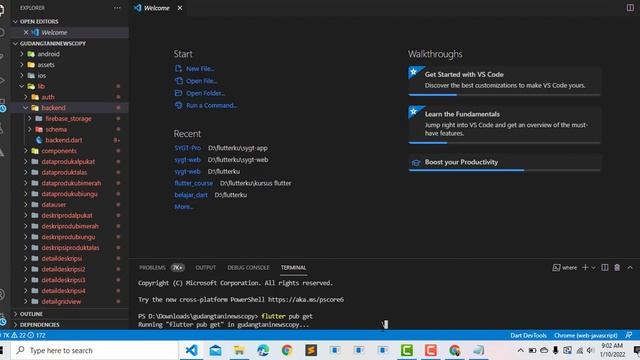This screenshot has width=640, height=360.
Task: Click volume speaker icon in tray
Action: pyautogui.click(x=590, y=350)
